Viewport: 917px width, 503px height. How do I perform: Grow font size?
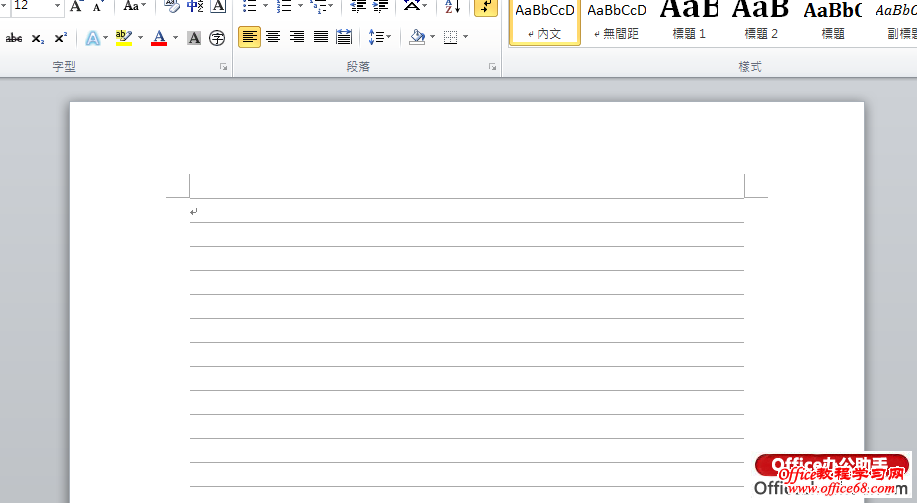point(75,6)
